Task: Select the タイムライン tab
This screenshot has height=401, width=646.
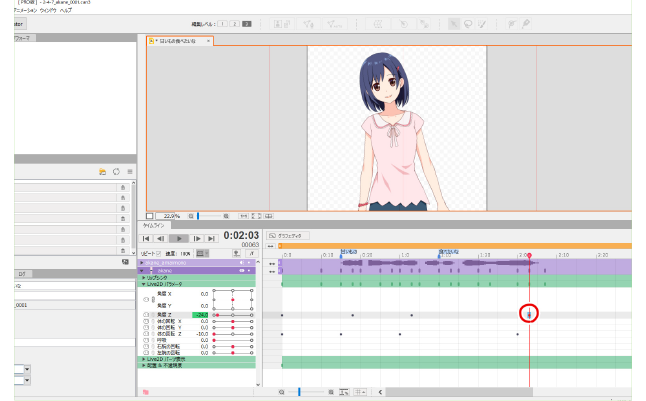Action: (154, 225)
